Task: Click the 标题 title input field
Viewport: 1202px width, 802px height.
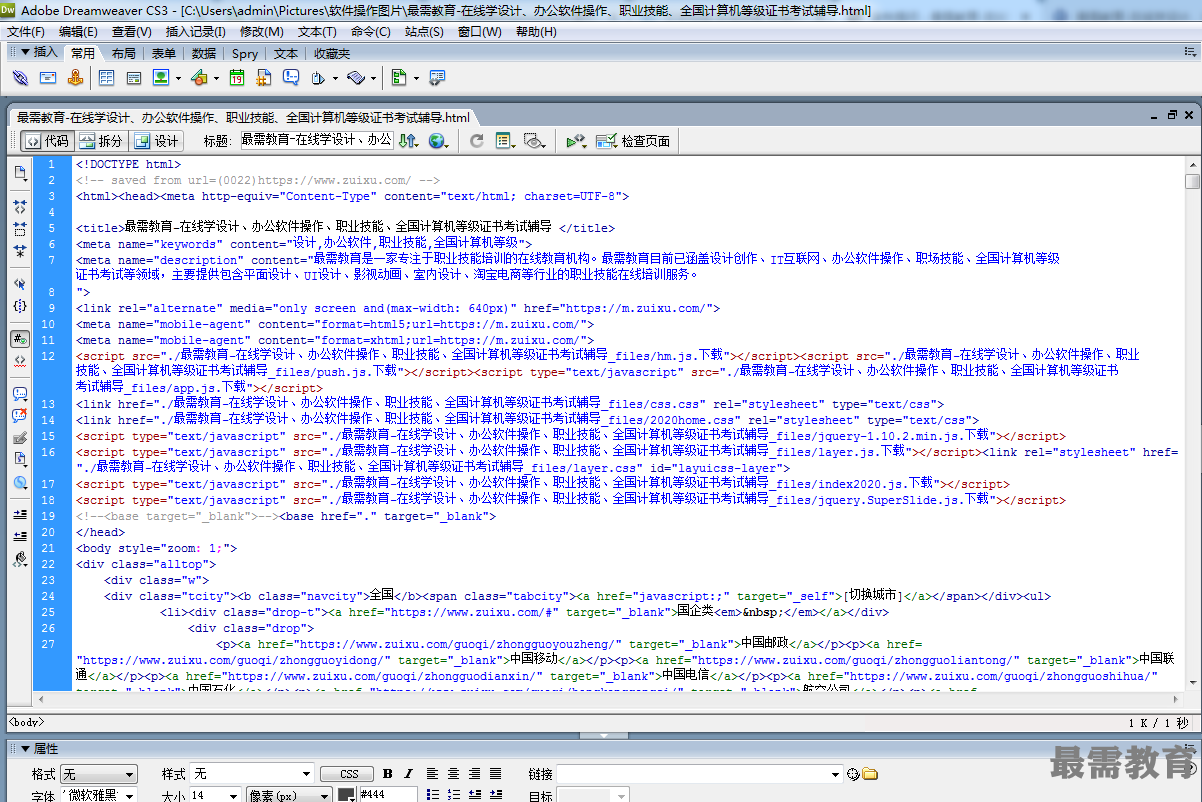Action: point(315,141)
